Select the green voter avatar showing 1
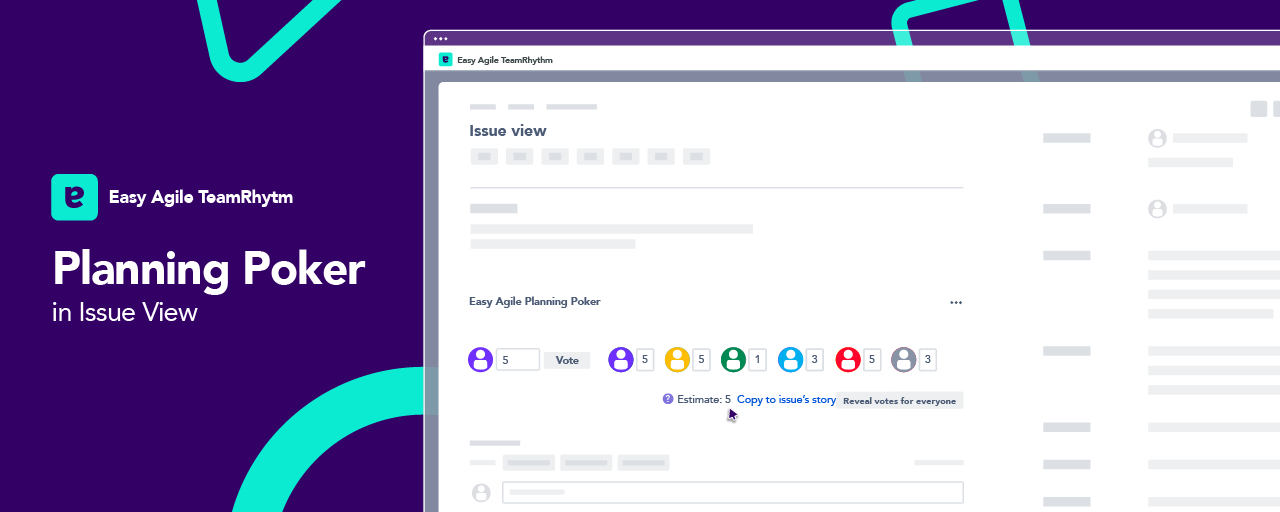 pyautogui.click(x=734, y=360)
